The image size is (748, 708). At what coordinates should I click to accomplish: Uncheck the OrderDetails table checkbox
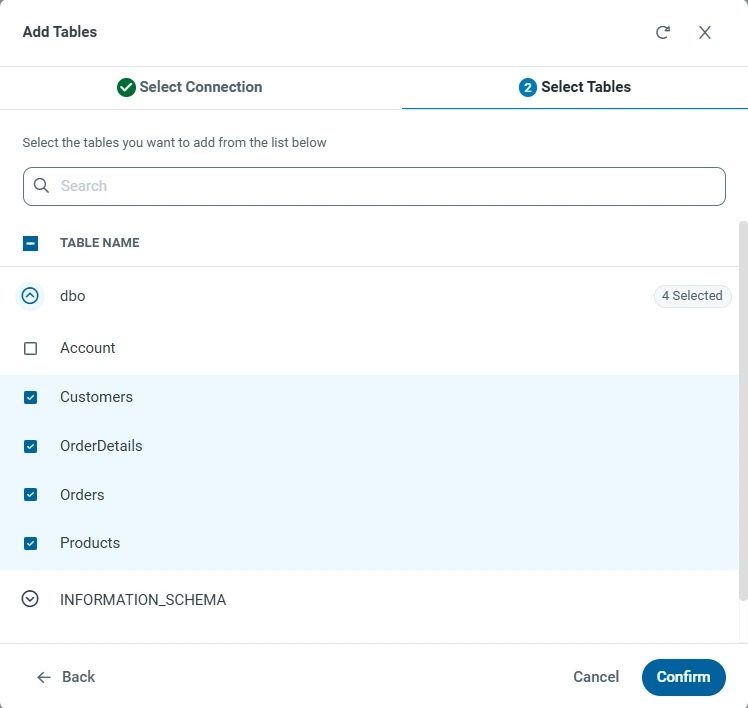[31, 446]
